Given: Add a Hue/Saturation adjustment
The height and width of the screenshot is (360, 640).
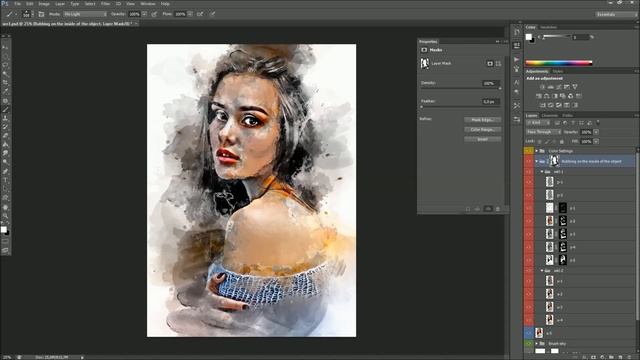Looking at the screenshot, I should pos(539,96).
